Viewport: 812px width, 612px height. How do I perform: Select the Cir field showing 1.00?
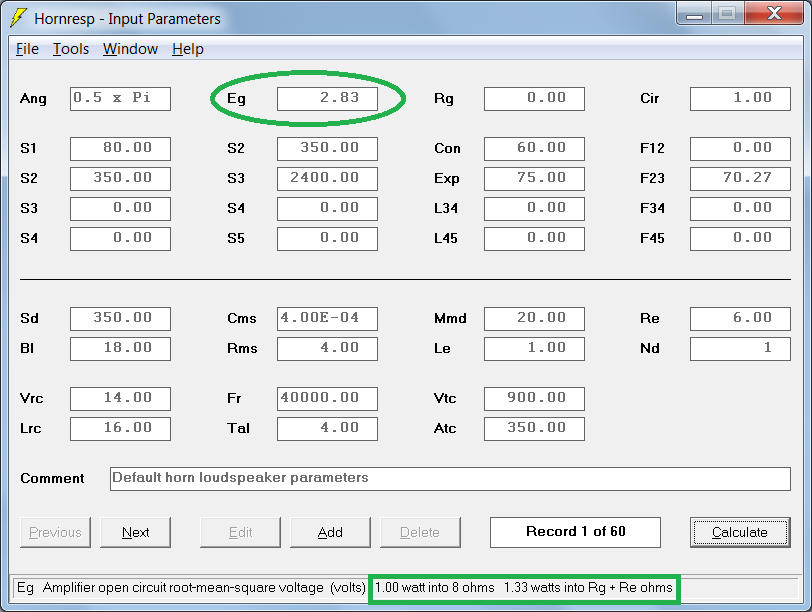pyautogui.click(x=741, y=98)
